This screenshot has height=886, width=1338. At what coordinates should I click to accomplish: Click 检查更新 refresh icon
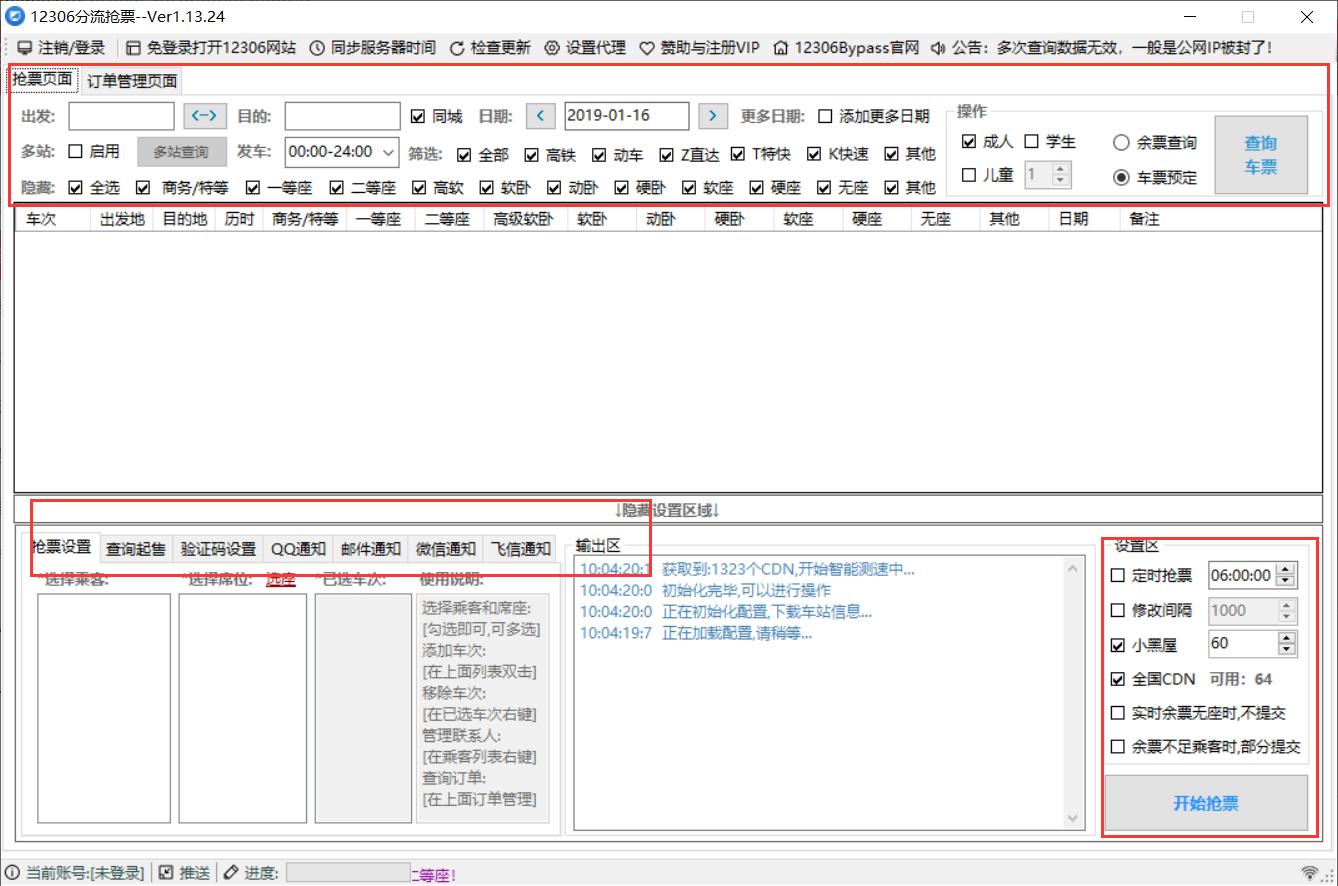point(457,48)
